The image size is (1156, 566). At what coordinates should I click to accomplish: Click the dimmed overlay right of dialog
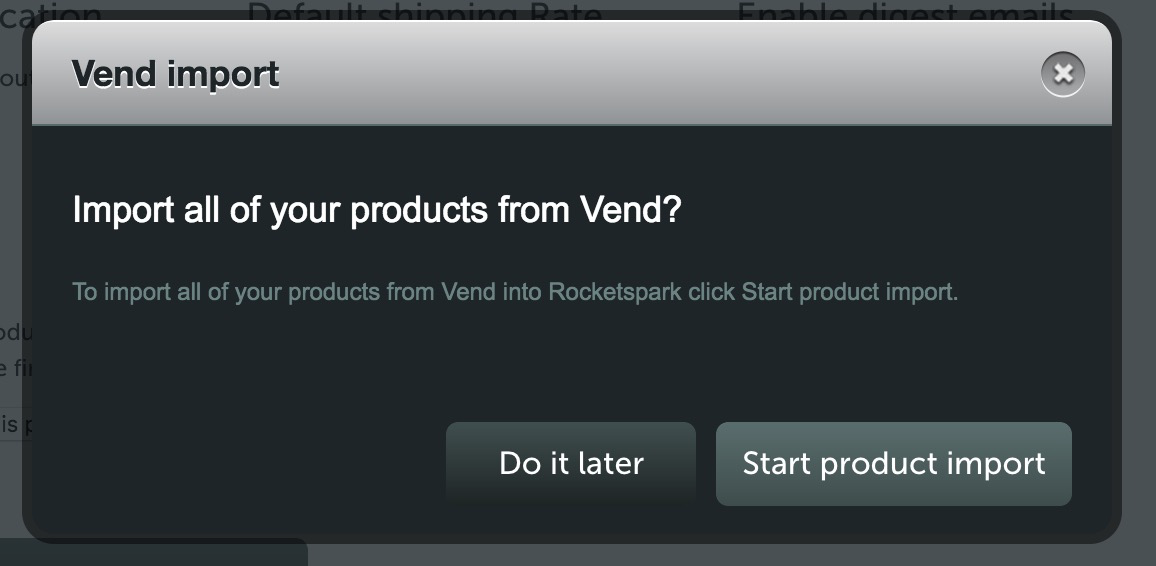(x=1139, y=295)
